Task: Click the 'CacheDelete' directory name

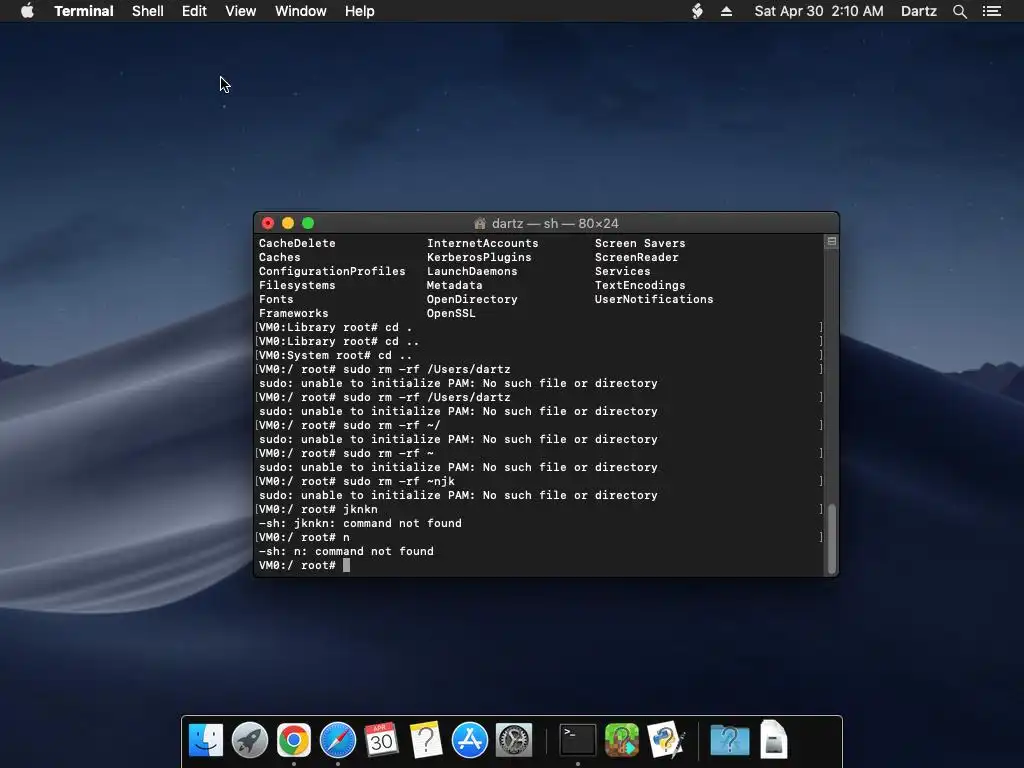Action: (297, 243)
